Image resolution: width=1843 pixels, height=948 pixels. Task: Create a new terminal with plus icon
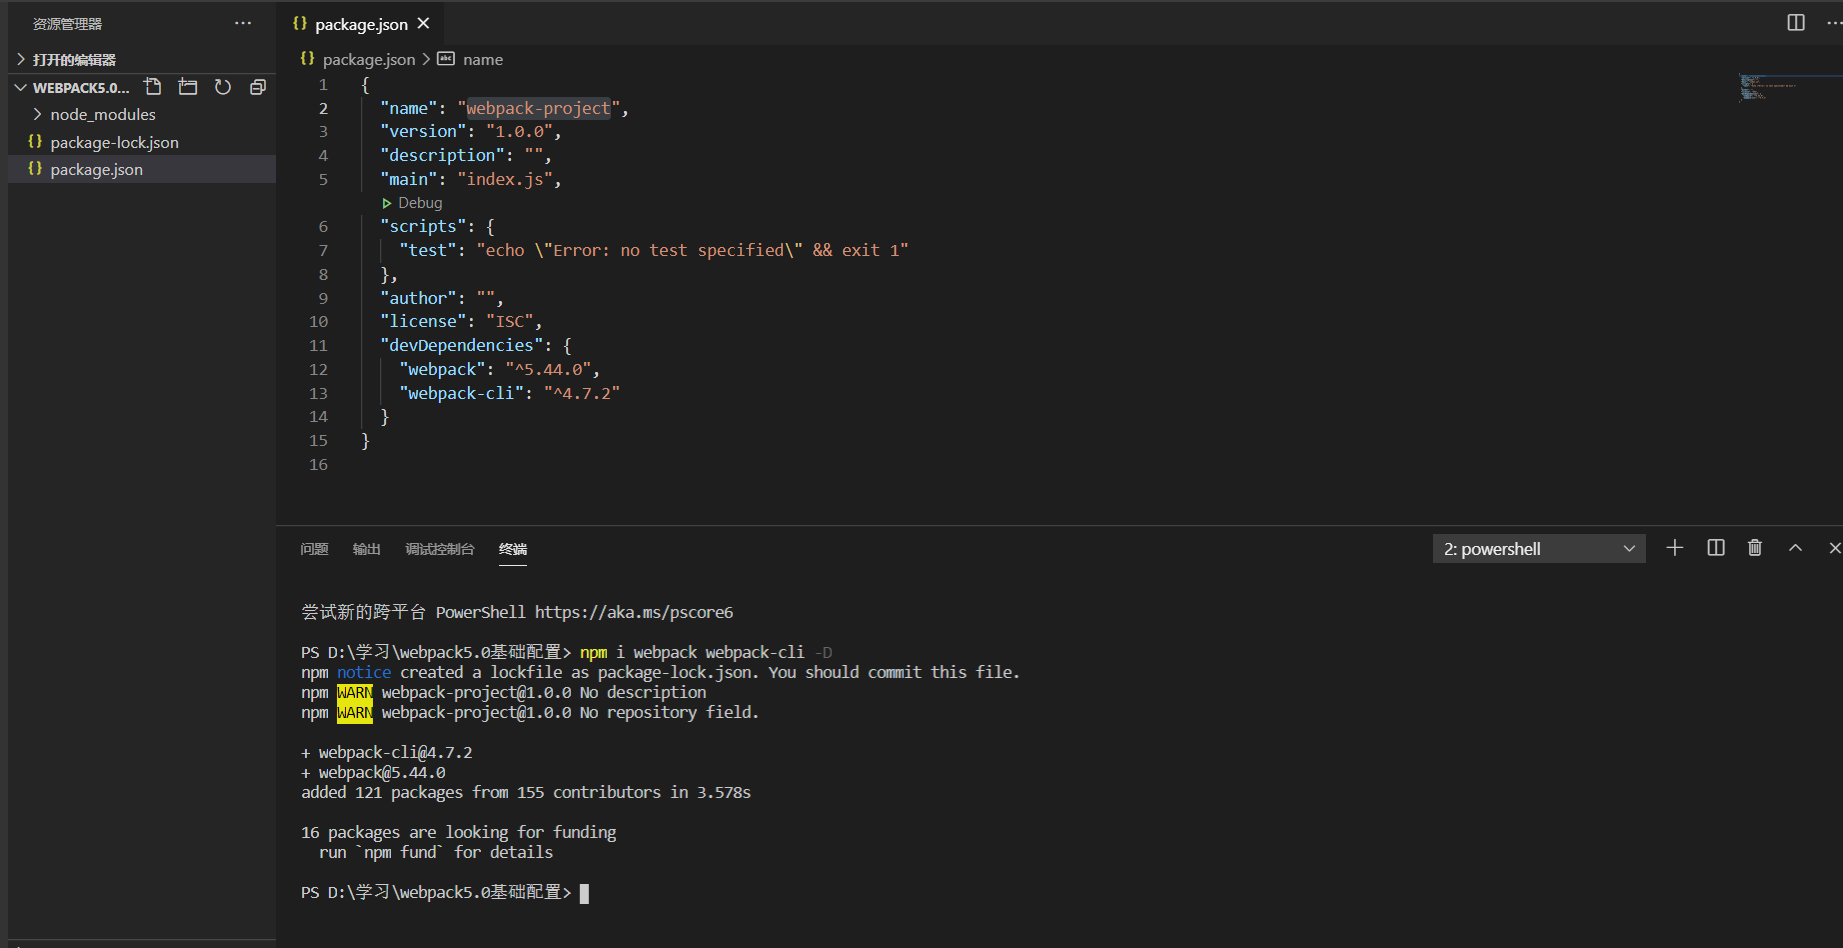(1675, 548)
